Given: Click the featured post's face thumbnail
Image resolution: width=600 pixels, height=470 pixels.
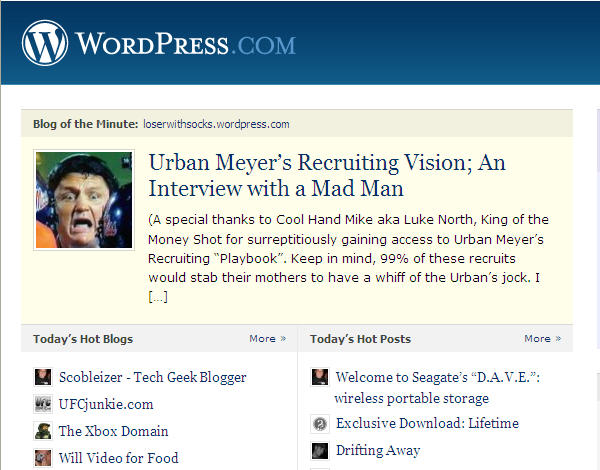Looking at the screenshot, I should coord(84,200).
